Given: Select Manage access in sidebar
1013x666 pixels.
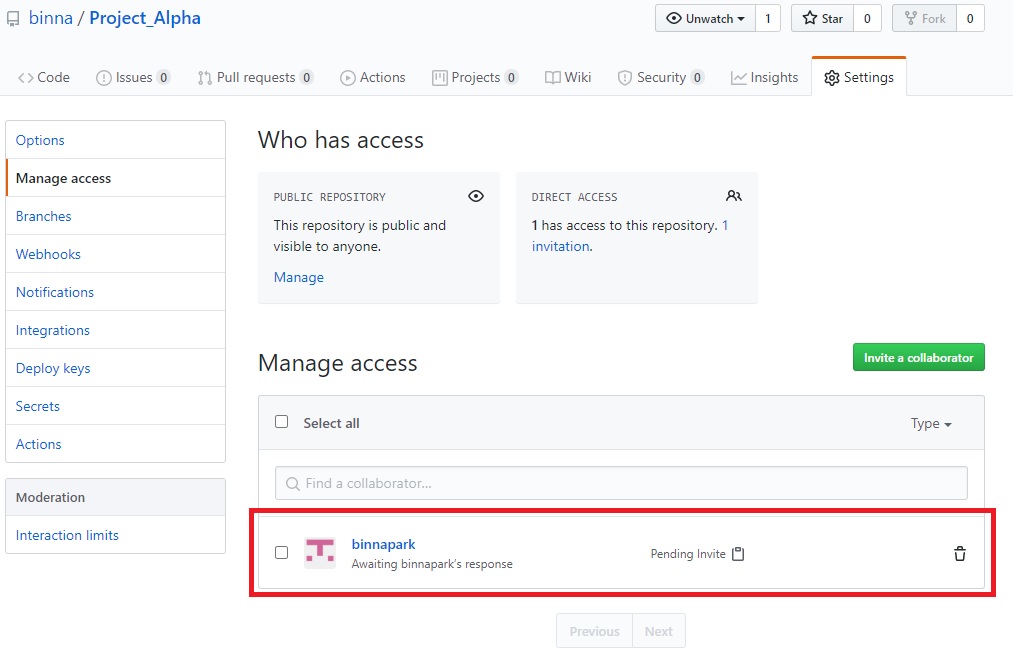Looking at the screenshot, I should [x=116, y=178].
